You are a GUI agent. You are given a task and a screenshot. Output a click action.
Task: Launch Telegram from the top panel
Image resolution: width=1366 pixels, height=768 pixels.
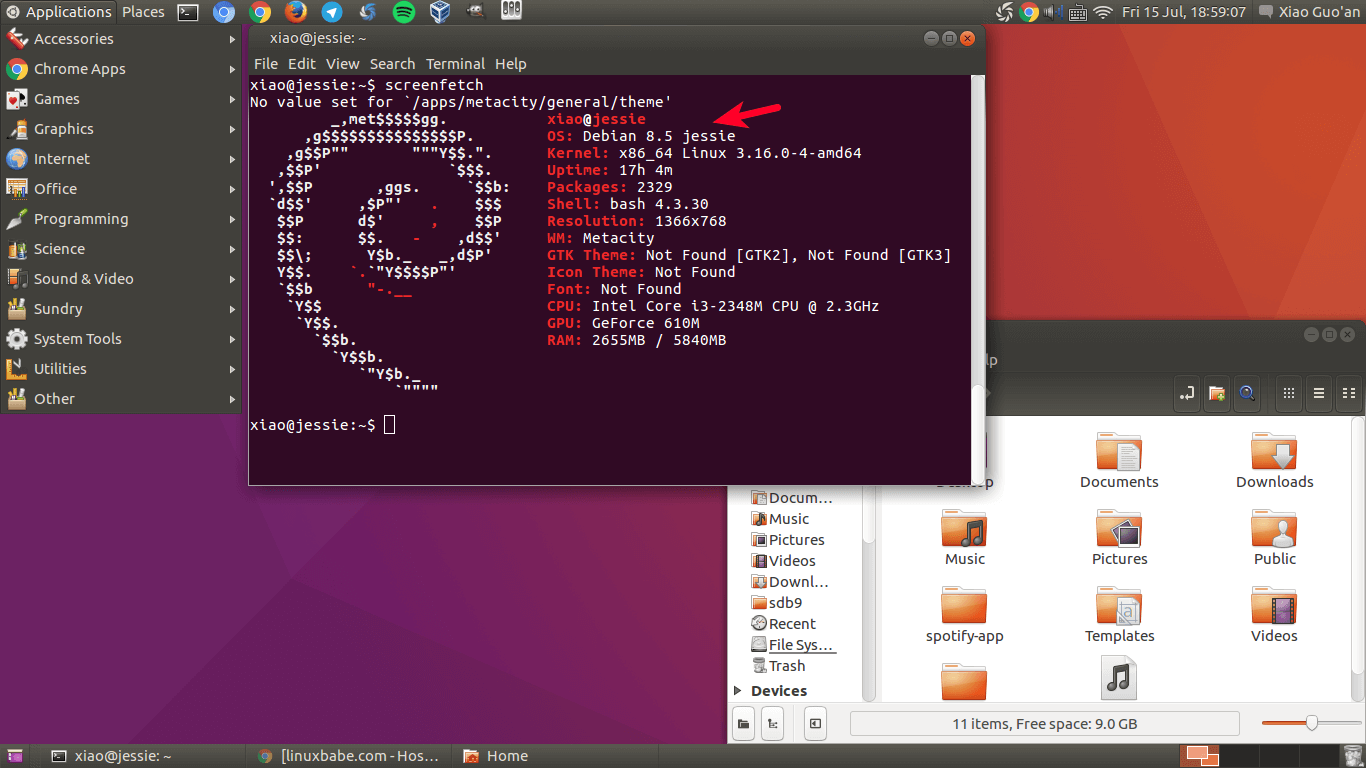pos(331,12)
